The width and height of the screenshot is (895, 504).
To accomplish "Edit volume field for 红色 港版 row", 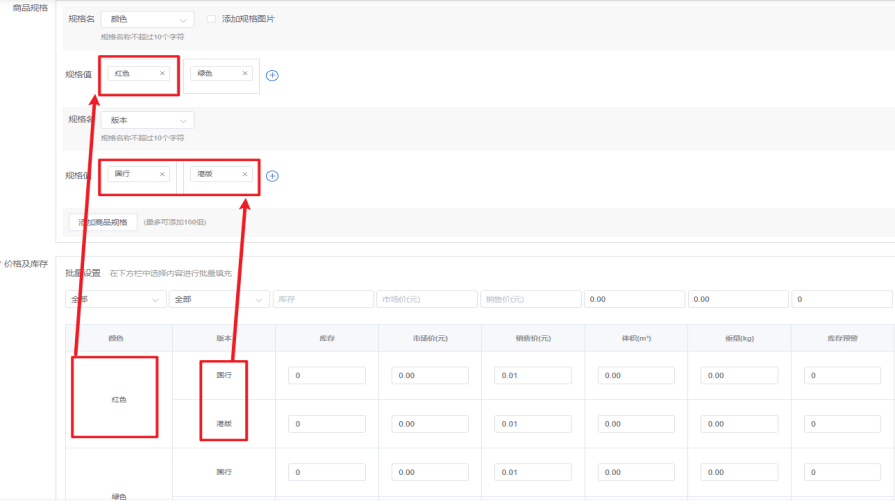I will click(x=636, y=424).
